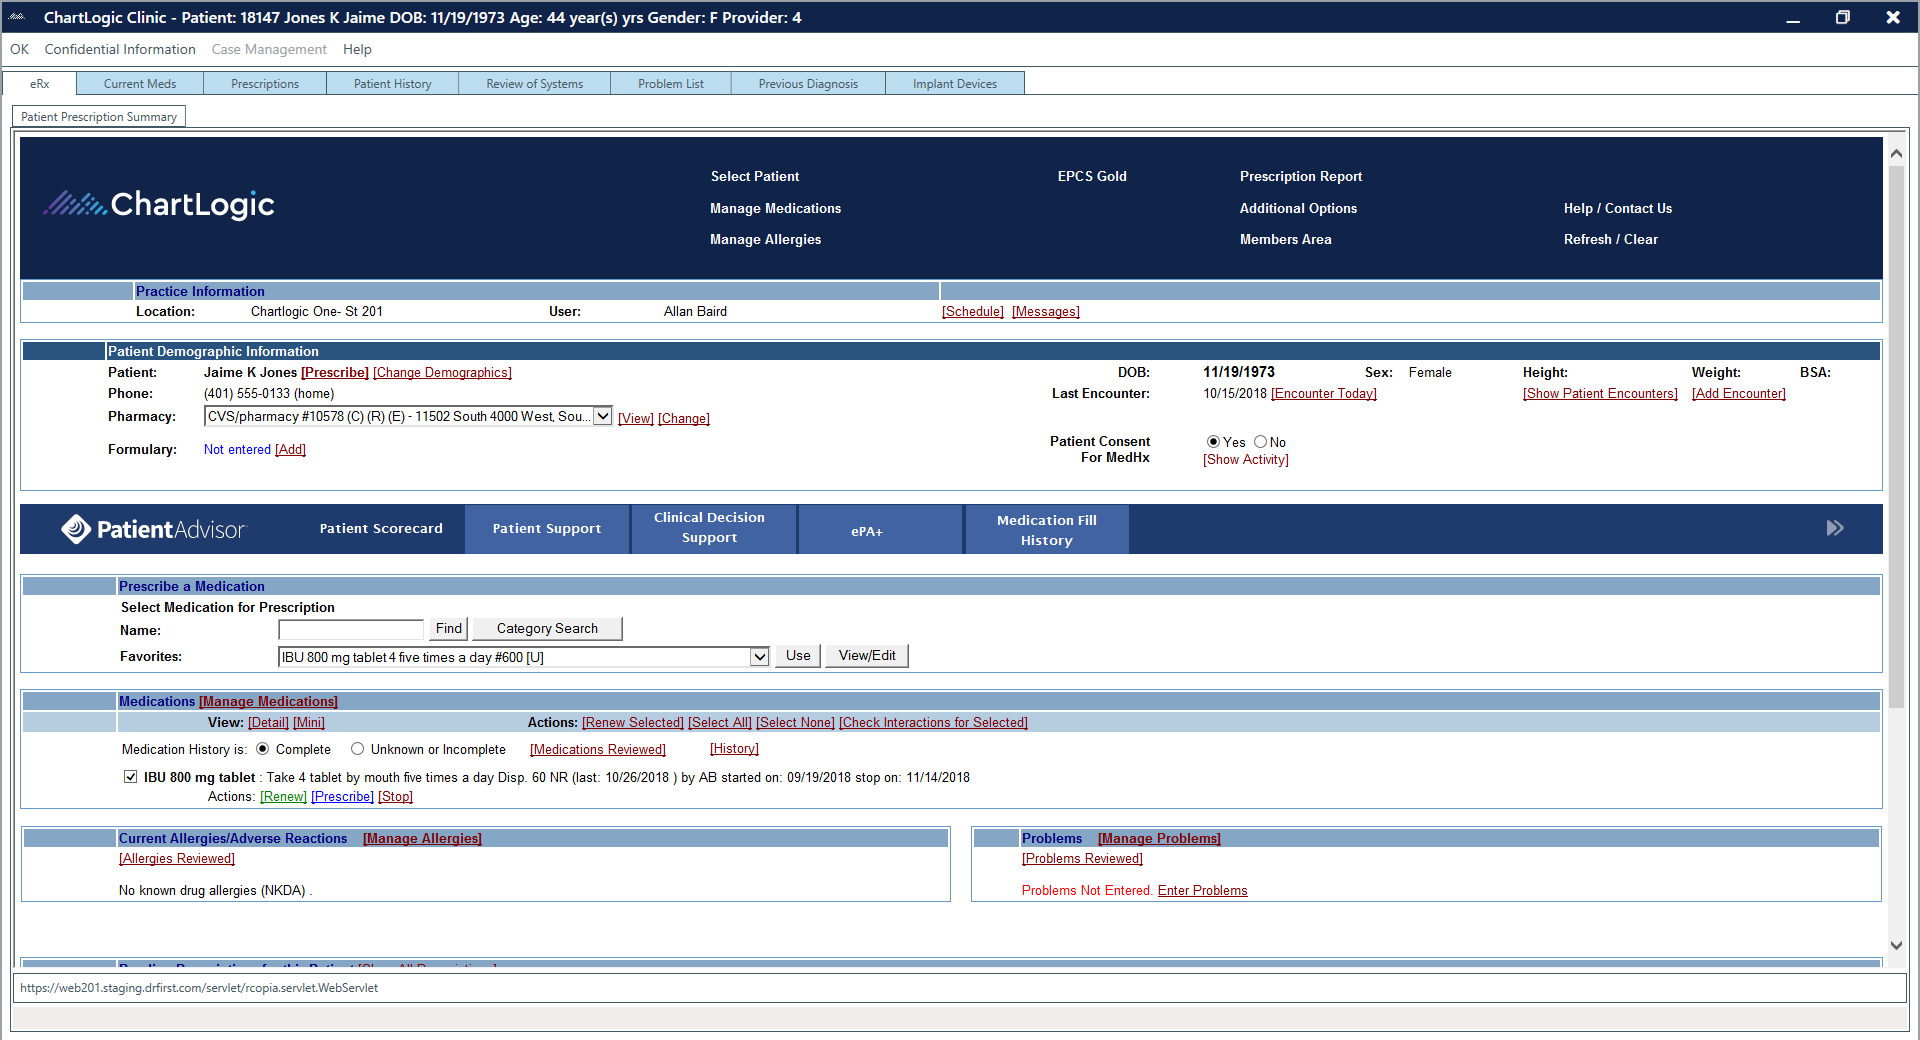
Task: Select Unknown or Incomplete medication history
Action: click(358, 748)
